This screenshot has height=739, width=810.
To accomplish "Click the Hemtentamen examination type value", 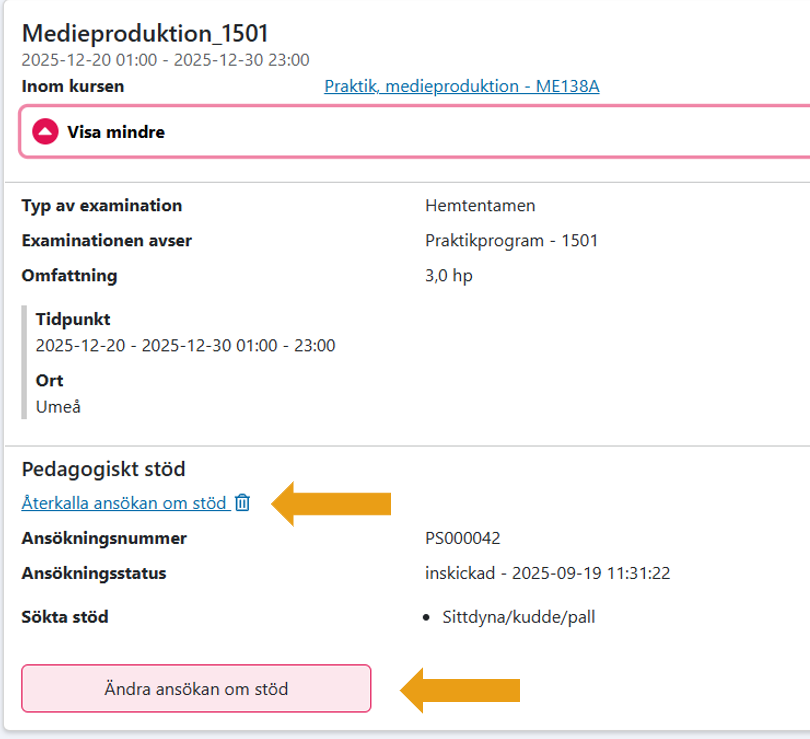I will tap(480, 206).
